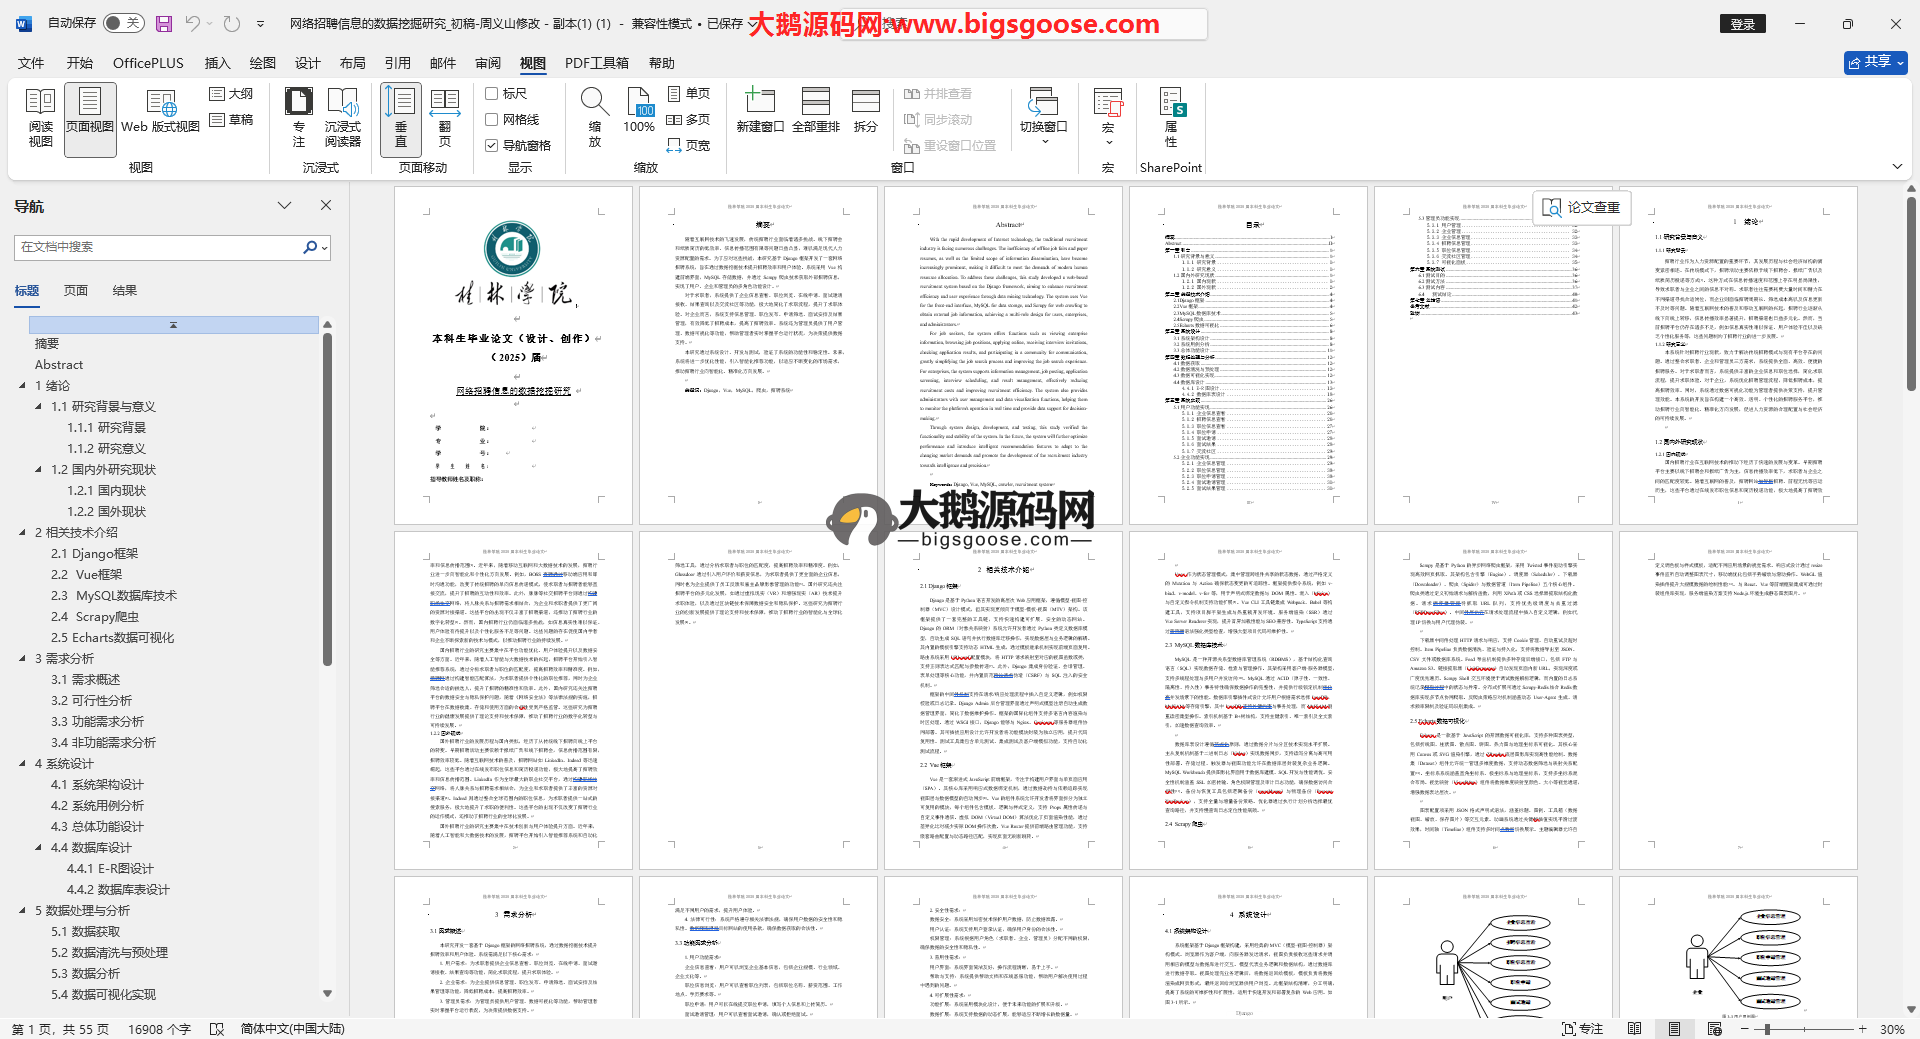
Task: Open the navigation search options dropdown arrow
Action: coord(325,248)
